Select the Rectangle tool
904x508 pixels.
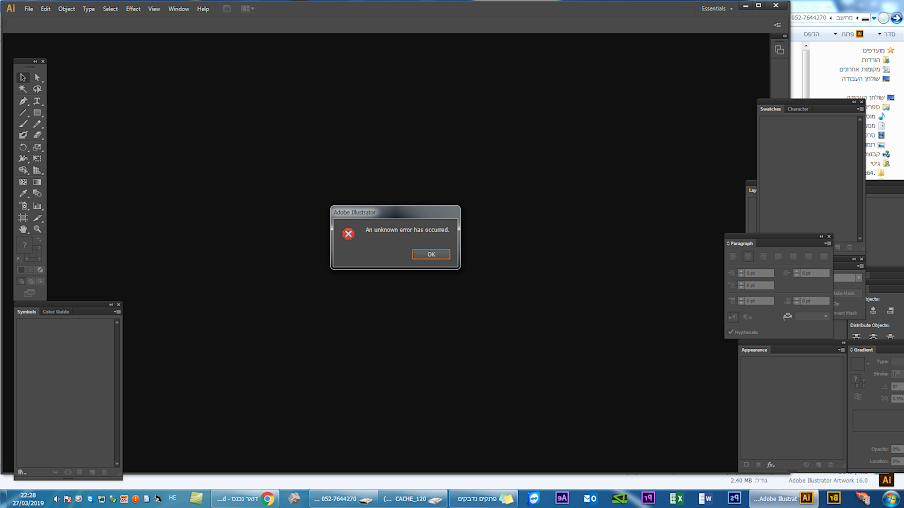pyautogui.click(x=37, y=112)
